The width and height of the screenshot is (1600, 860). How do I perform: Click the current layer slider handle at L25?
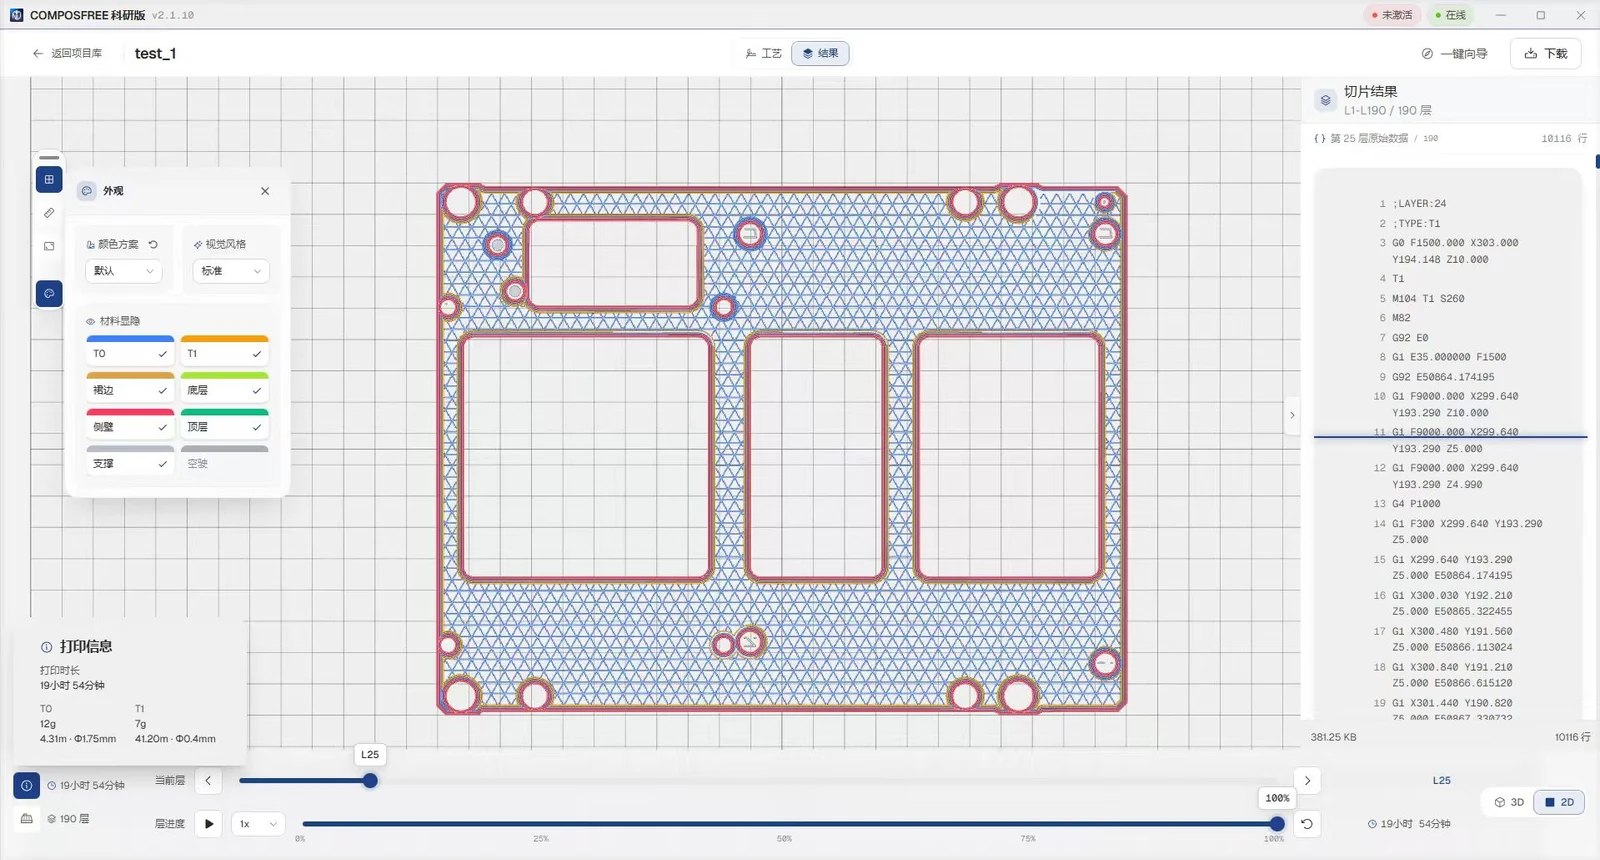[370, 781]
